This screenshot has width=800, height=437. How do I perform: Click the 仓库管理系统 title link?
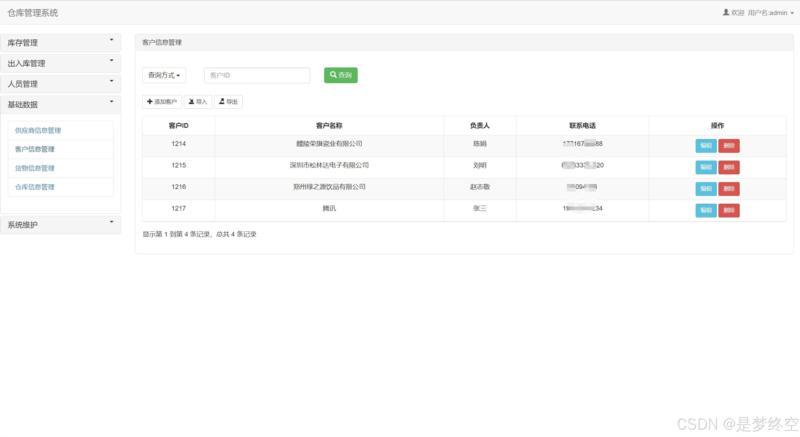point(33,13)
